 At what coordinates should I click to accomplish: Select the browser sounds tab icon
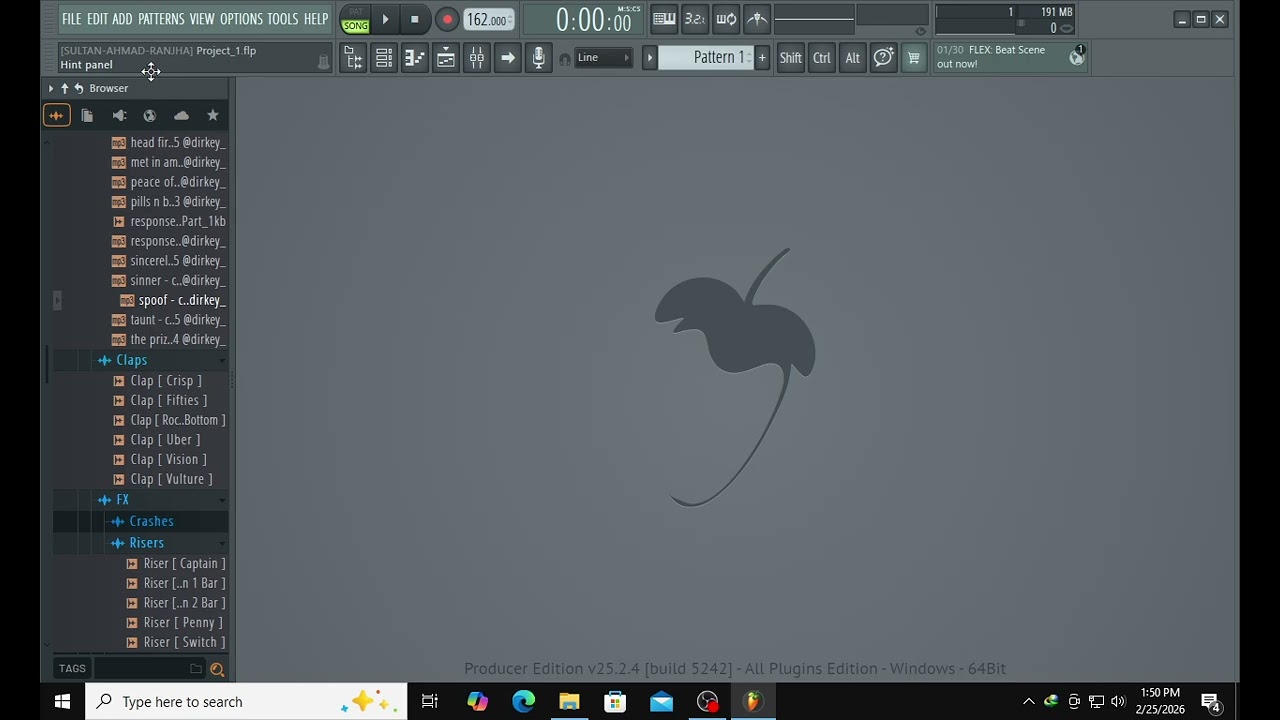(56, 116)
